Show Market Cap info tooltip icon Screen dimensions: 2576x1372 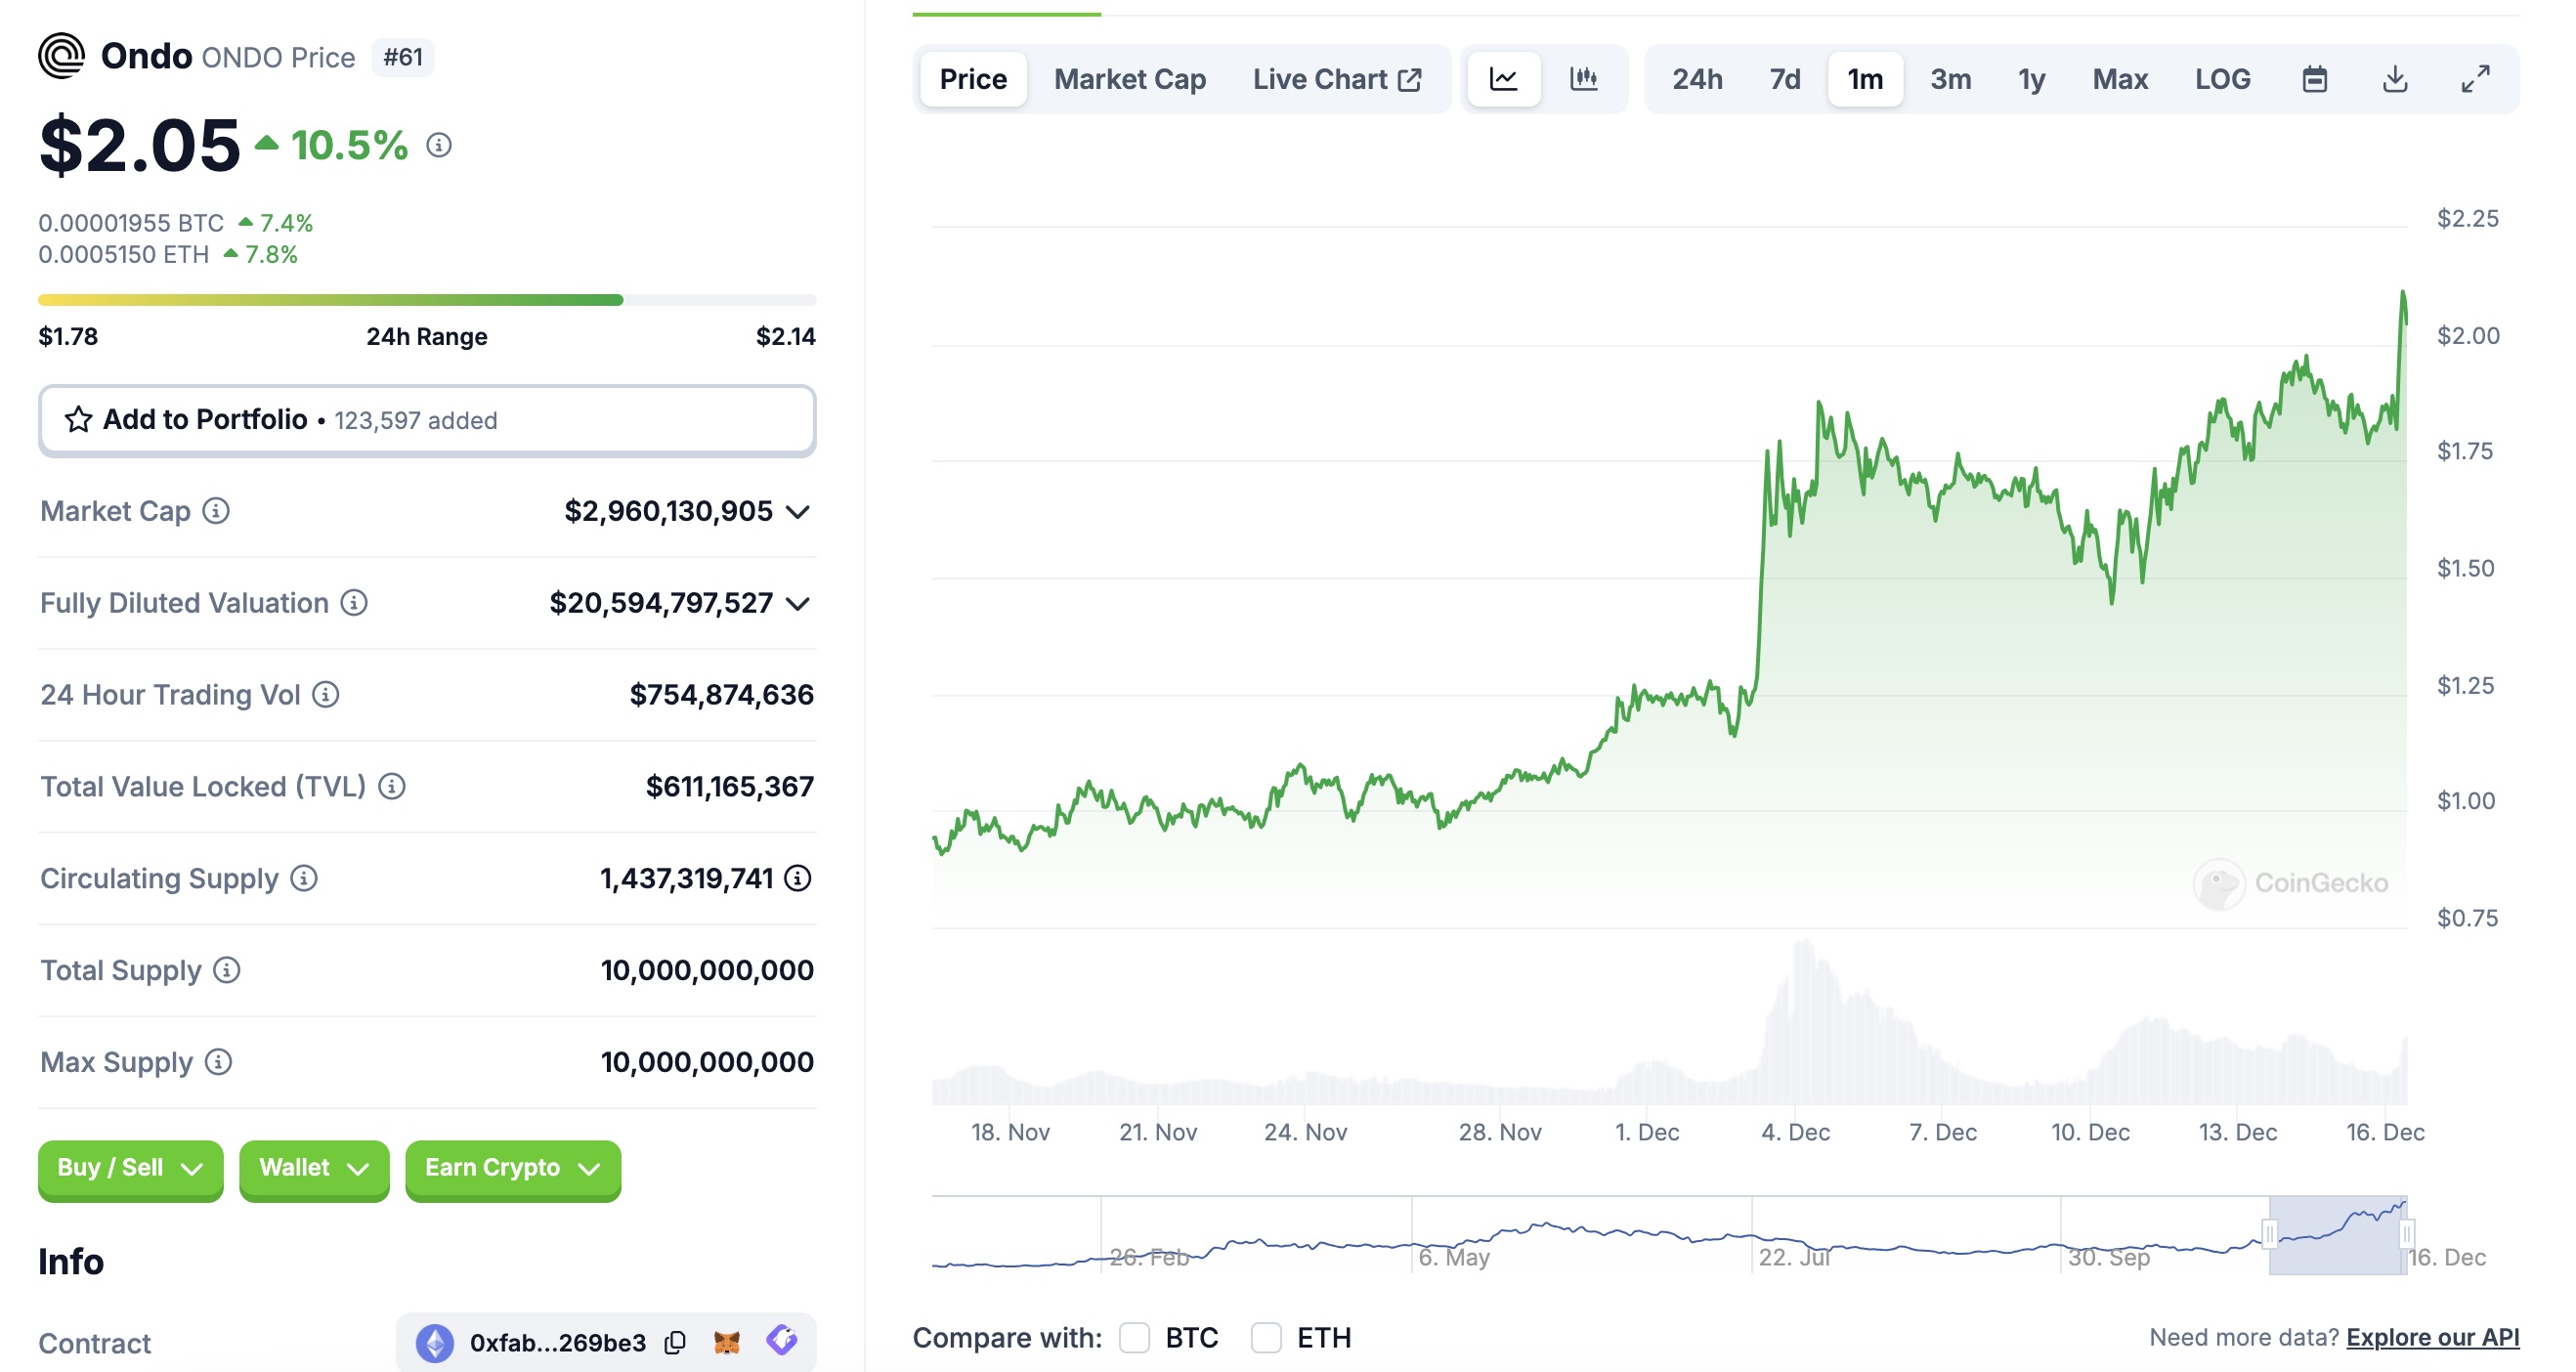point(216,511)
